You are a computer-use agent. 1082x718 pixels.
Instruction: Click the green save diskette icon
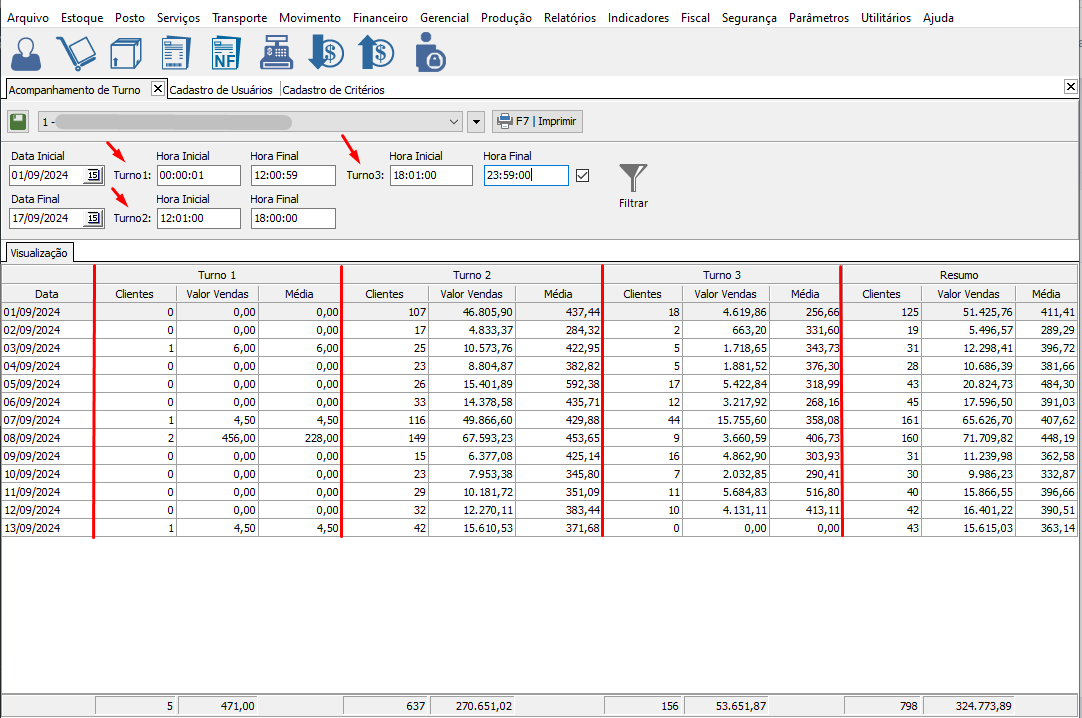18,122
